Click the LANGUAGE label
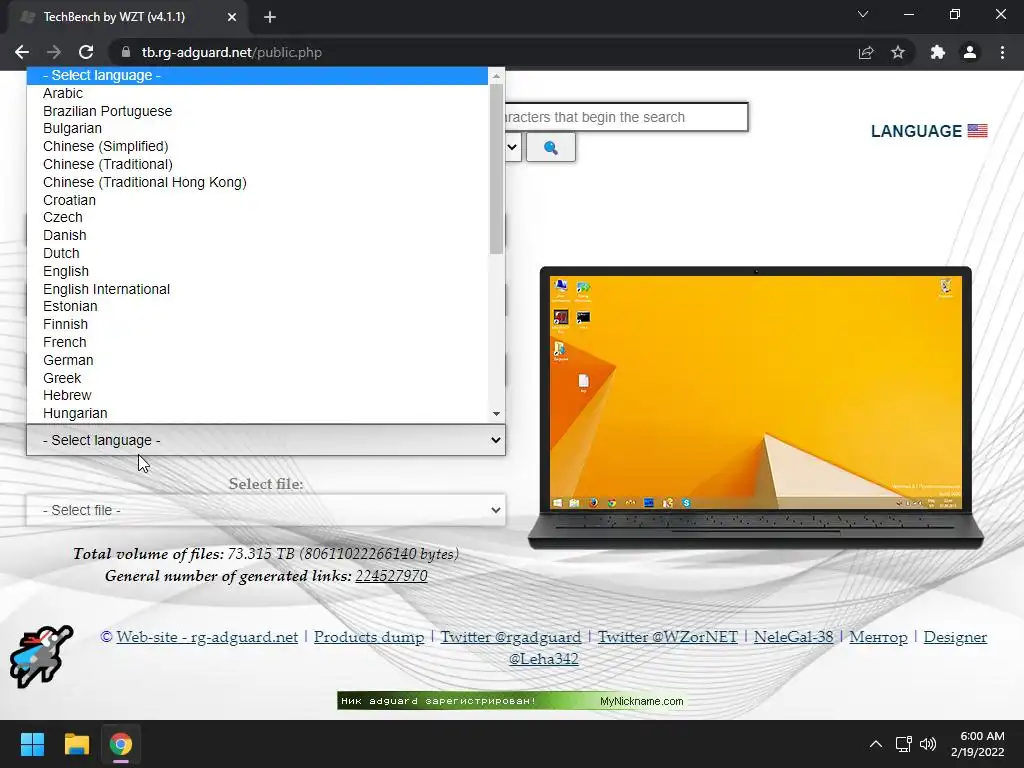This screenshot has height=768, width=1024. pos(916,131)
